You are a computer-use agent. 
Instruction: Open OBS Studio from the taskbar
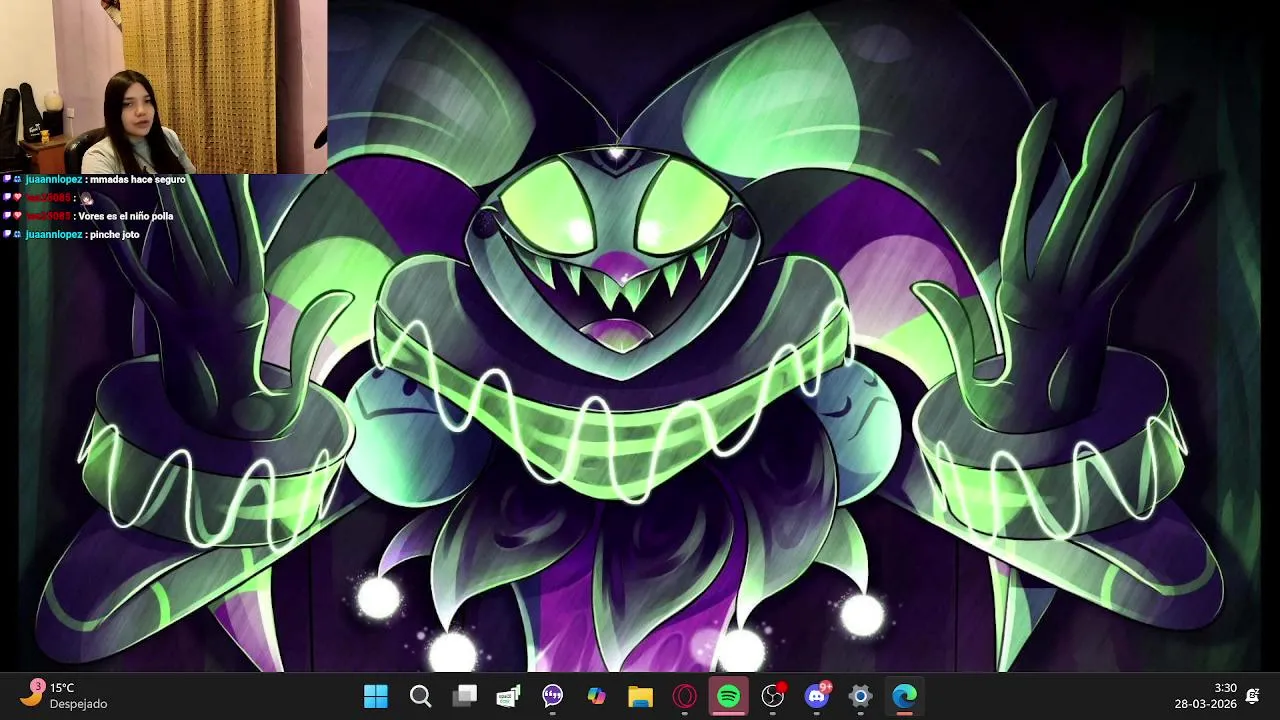click(x=773, y=696)
